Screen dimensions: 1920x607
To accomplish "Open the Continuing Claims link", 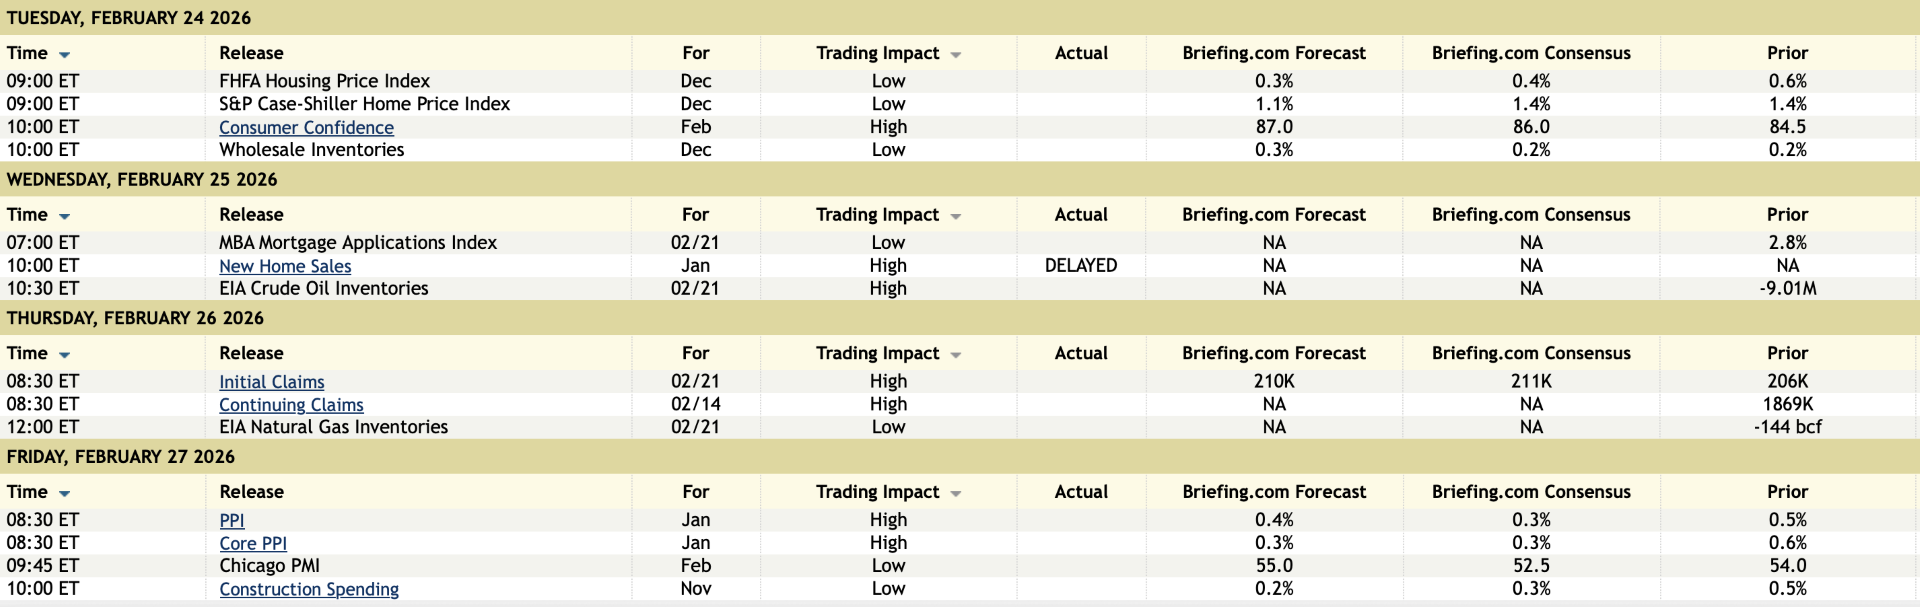I will [291, 405].
